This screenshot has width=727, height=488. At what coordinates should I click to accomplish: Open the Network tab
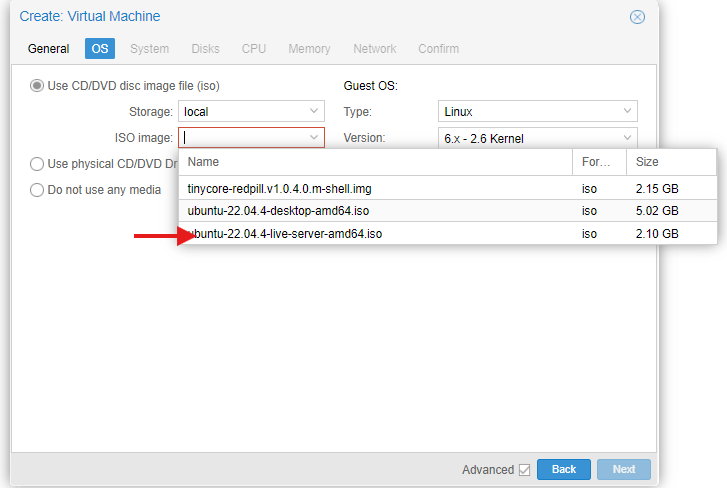coord(375,49)
